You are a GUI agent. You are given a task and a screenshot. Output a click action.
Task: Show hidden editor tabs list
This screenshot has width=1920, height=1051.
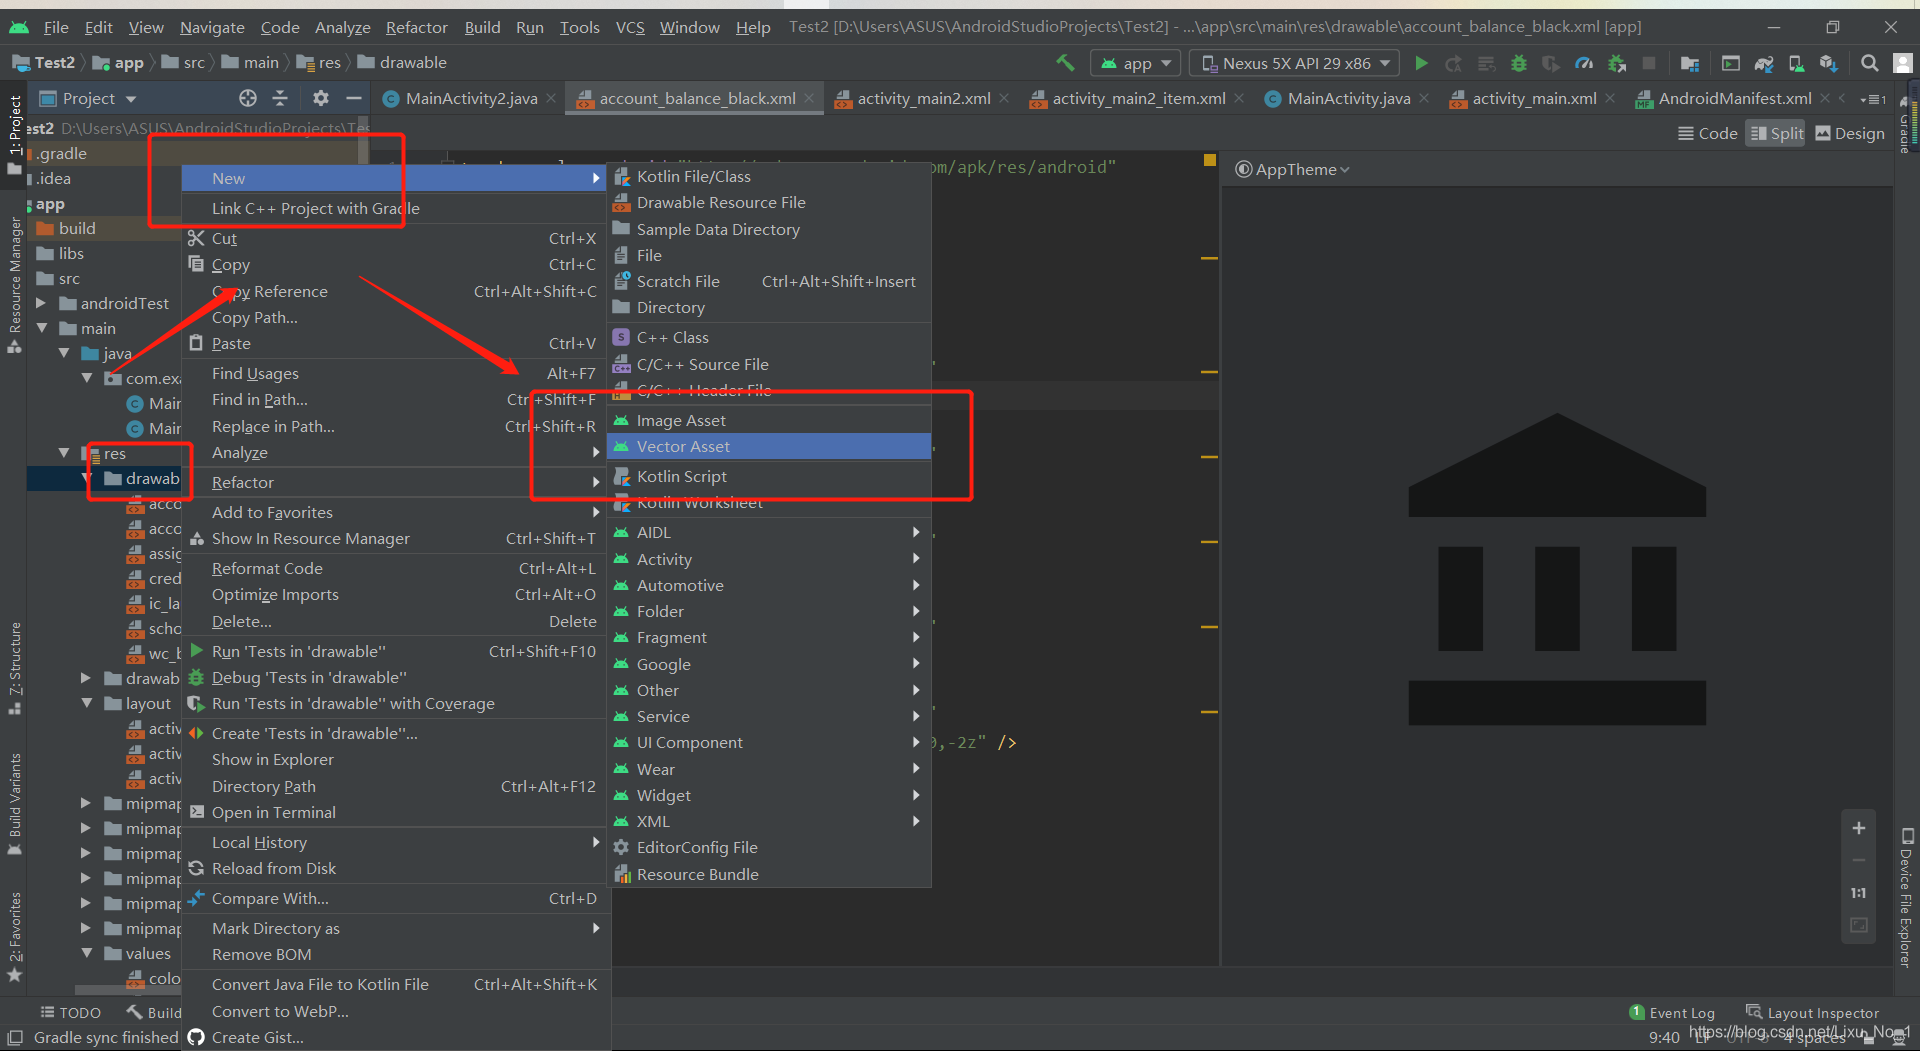1873,99
